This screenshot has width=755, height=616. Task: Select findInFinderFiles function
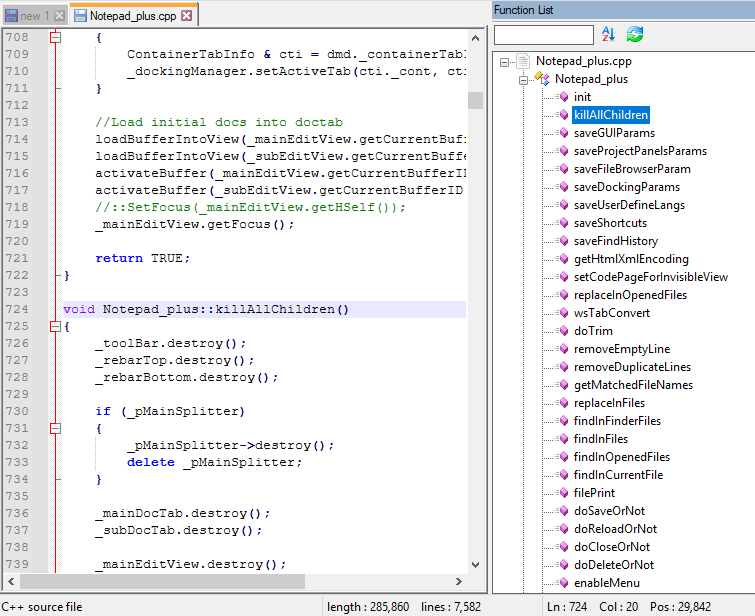pos(617,421)
